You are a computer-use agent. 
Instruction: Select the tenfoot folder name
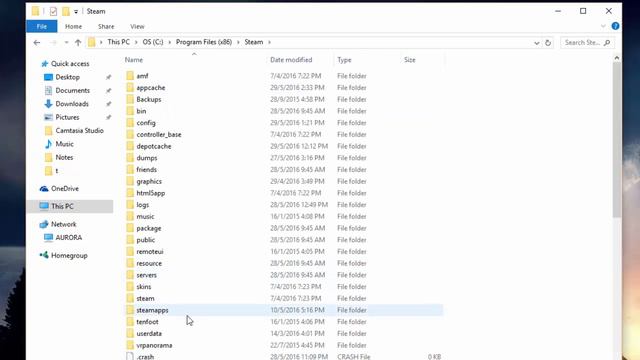point(147,322)
